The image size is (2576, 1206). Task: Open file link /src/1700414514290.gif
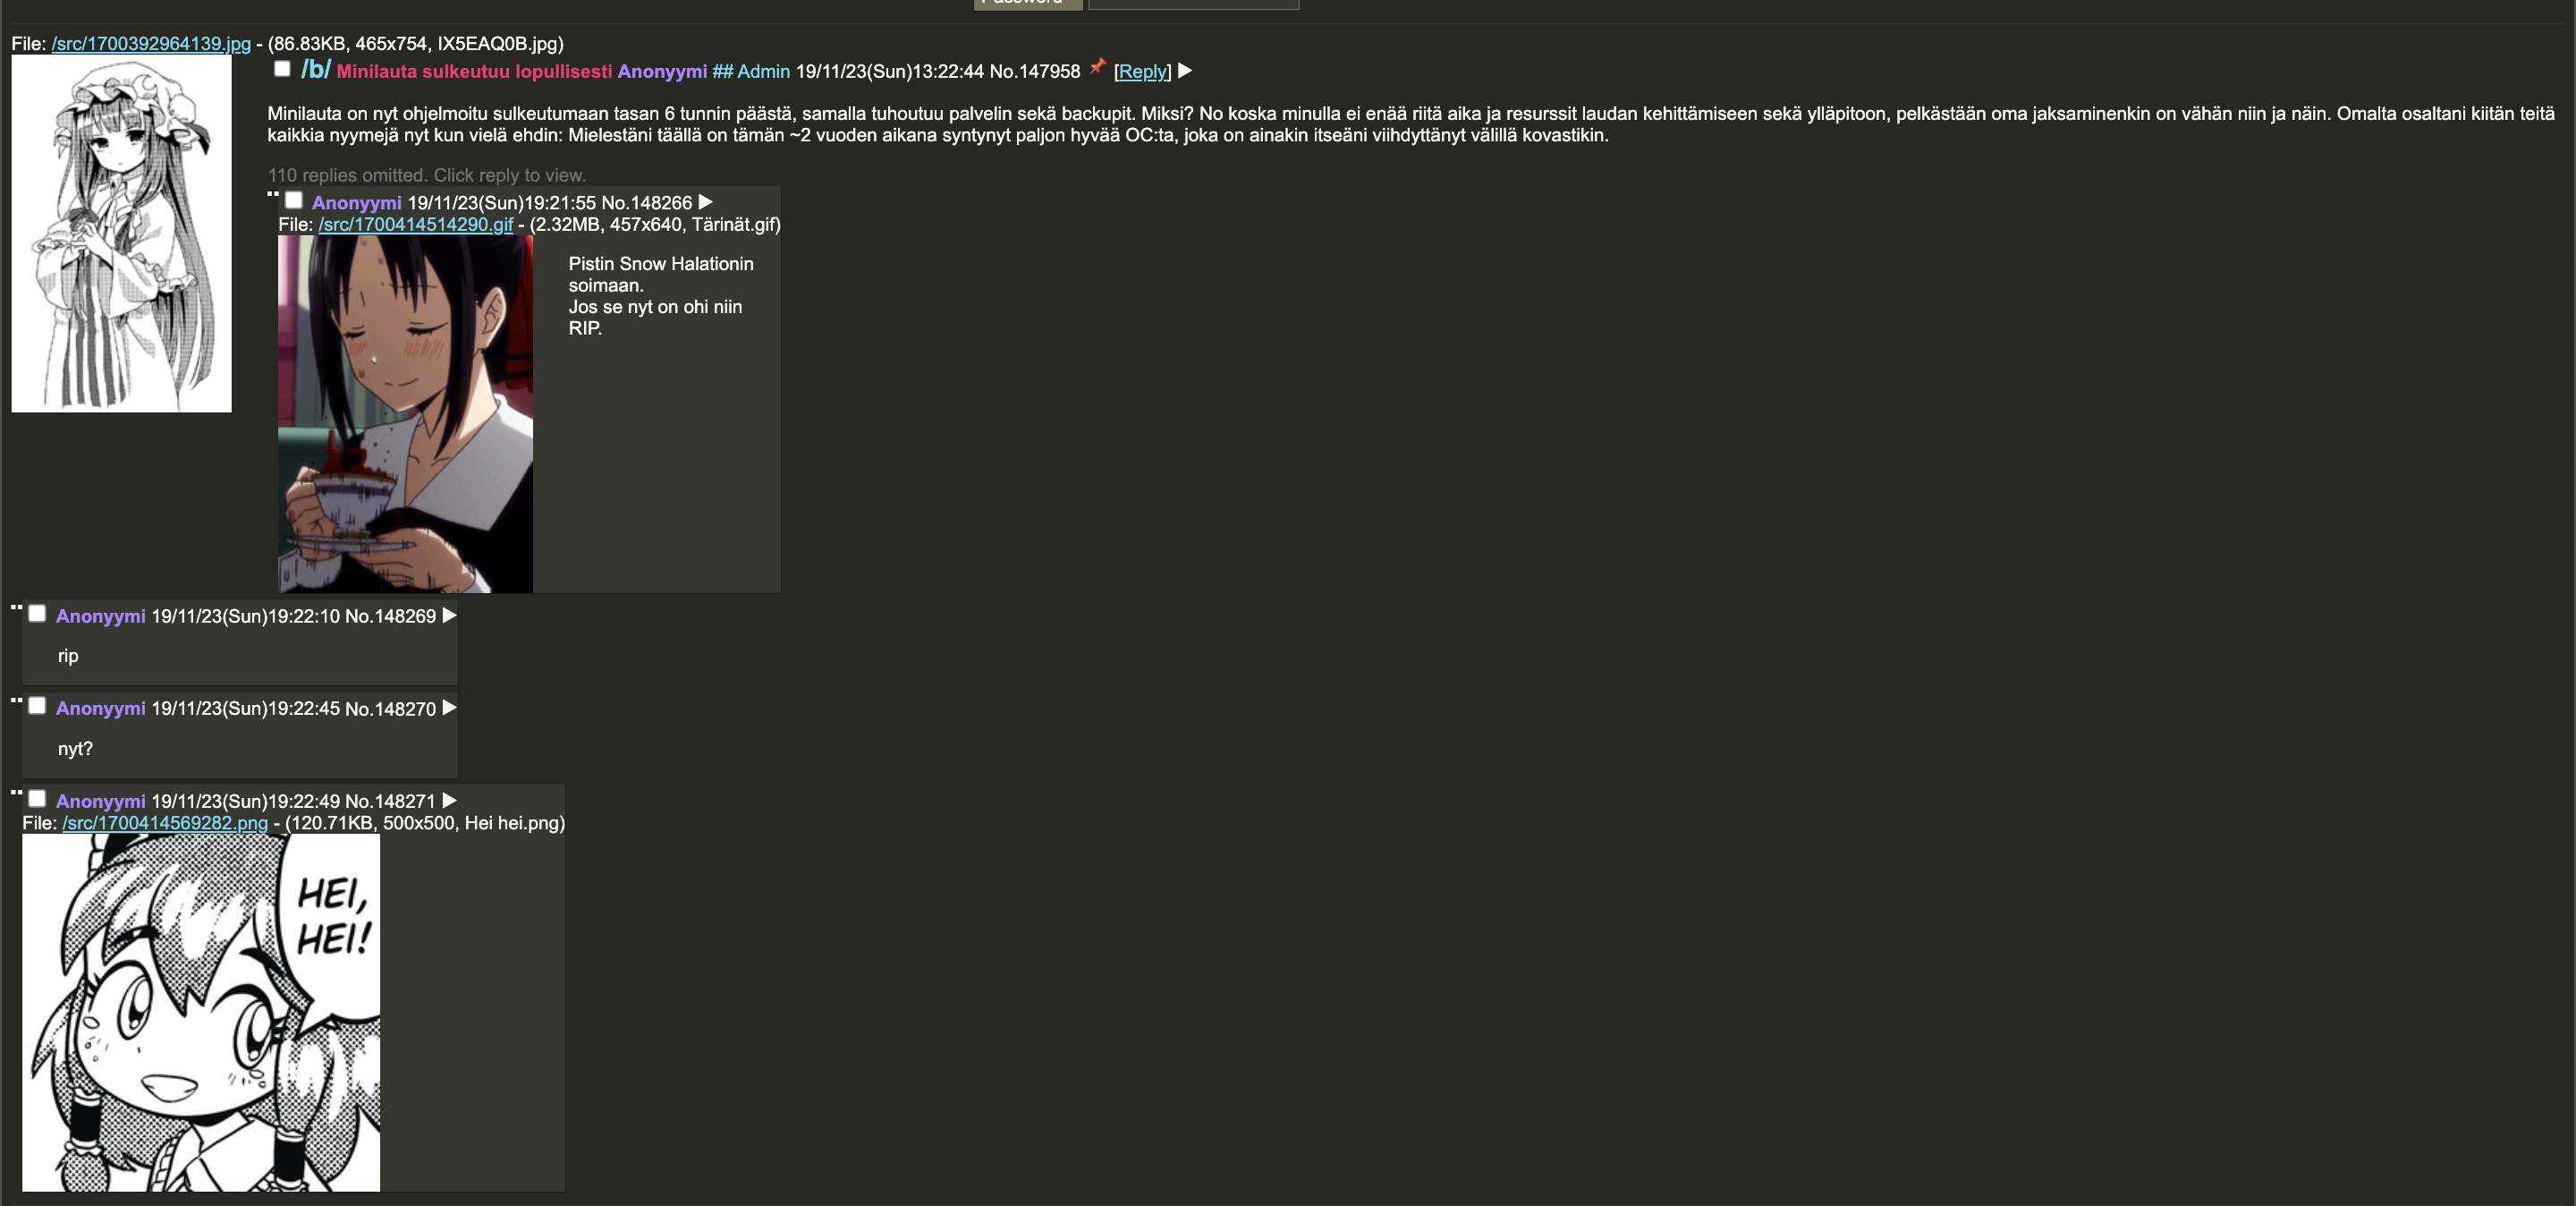tap(416, 224)
